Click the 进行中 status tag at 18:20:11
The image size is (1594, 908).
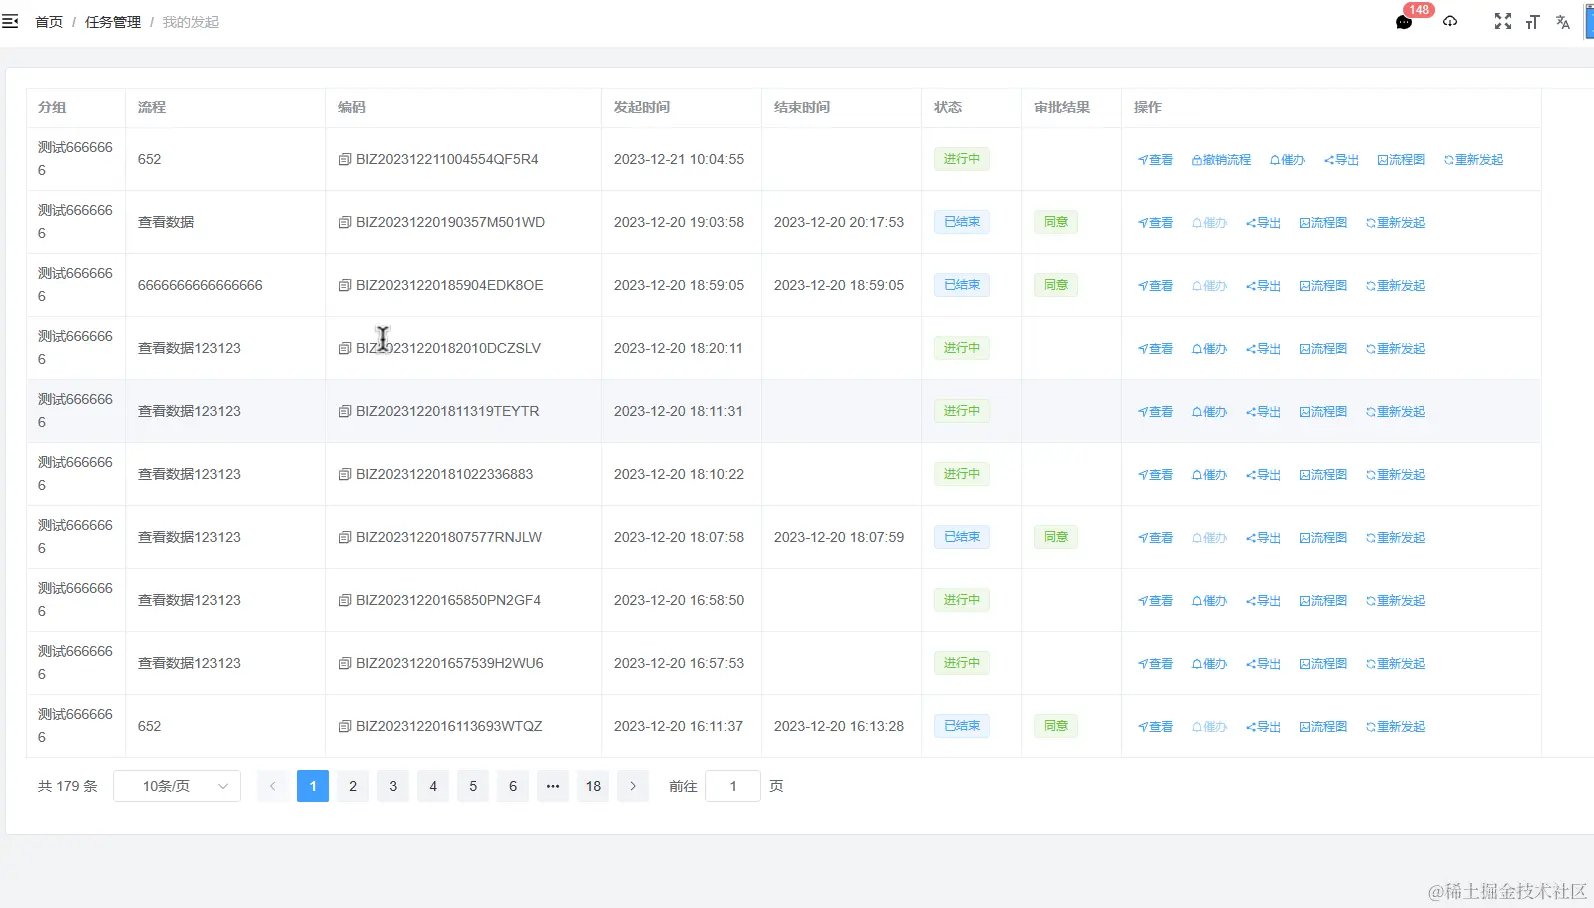[x=962, y=348]
